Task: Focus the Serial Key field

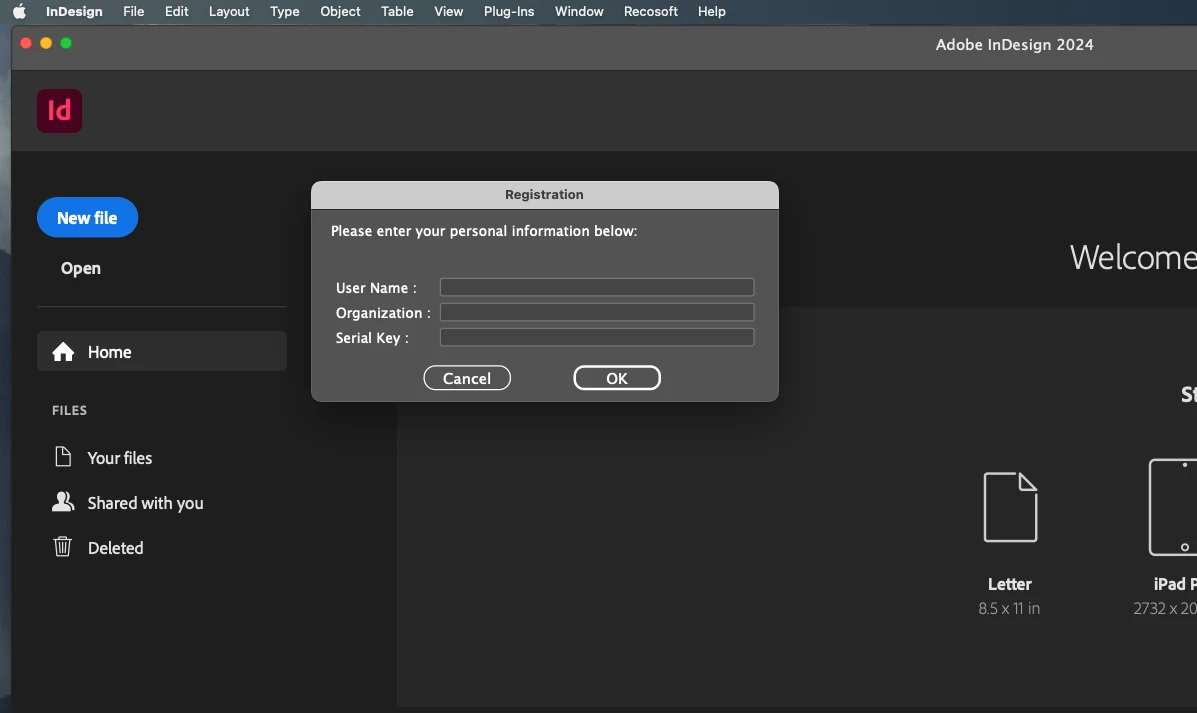Action: click(x=597, y=337)
